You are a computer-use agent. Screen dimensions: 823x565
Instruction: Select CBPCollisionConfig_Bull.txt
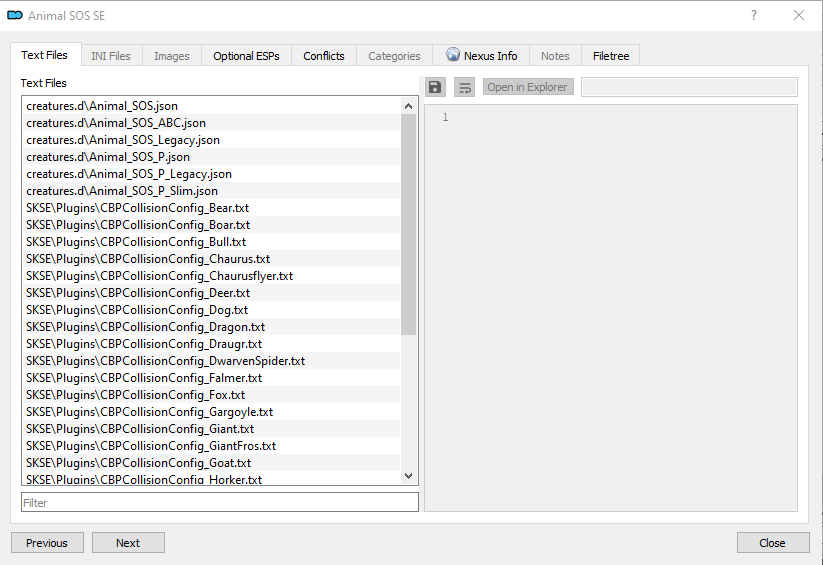pyautogui.click(x=212, y=242)
